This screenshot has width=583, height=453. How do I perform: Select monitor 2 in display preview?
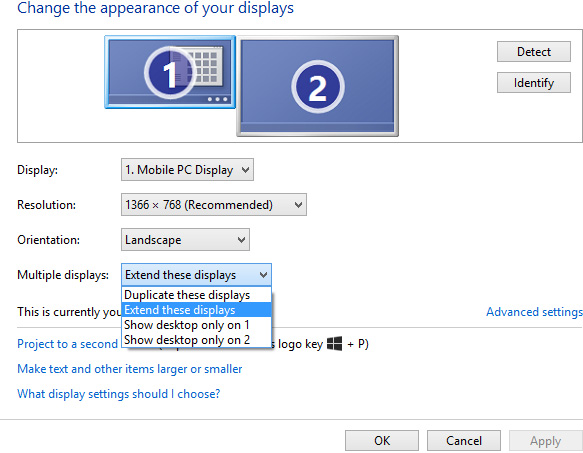(x=318, y=86)
